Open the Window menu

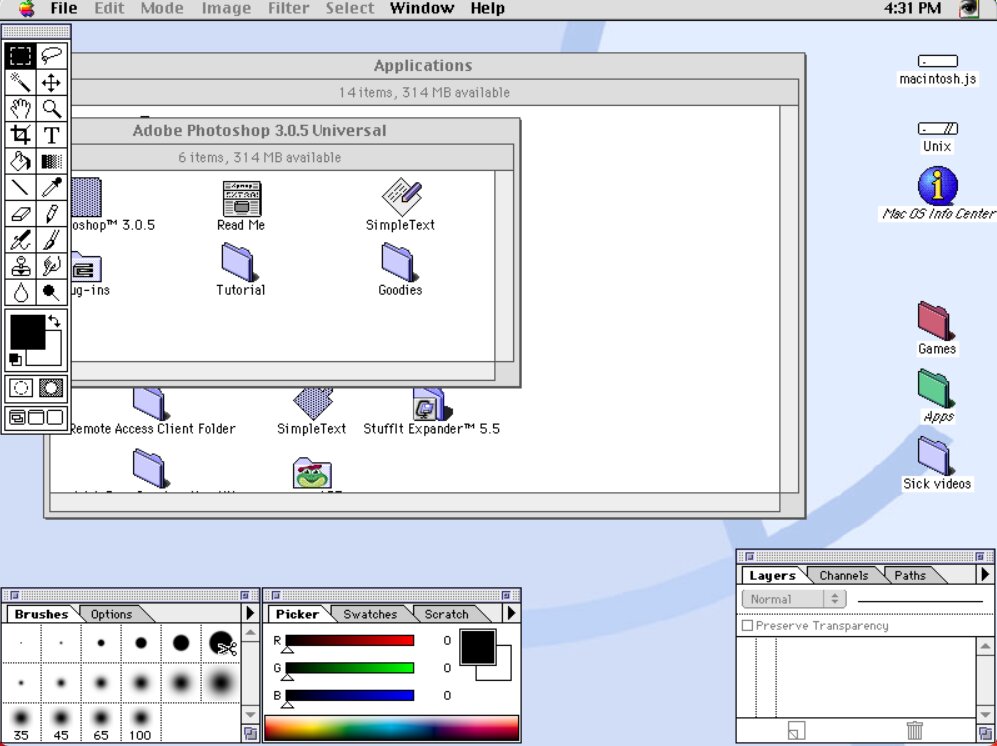422,8
